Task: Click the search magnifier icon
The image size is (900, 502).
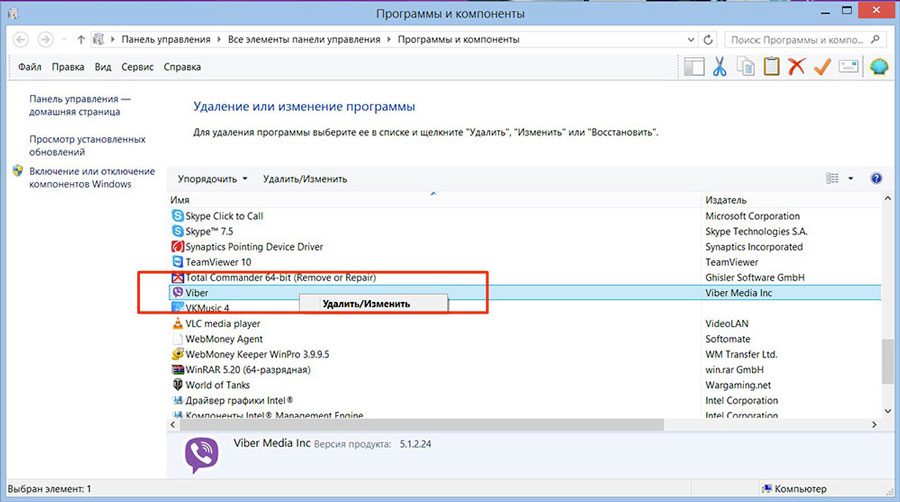Action: (875, 40)
